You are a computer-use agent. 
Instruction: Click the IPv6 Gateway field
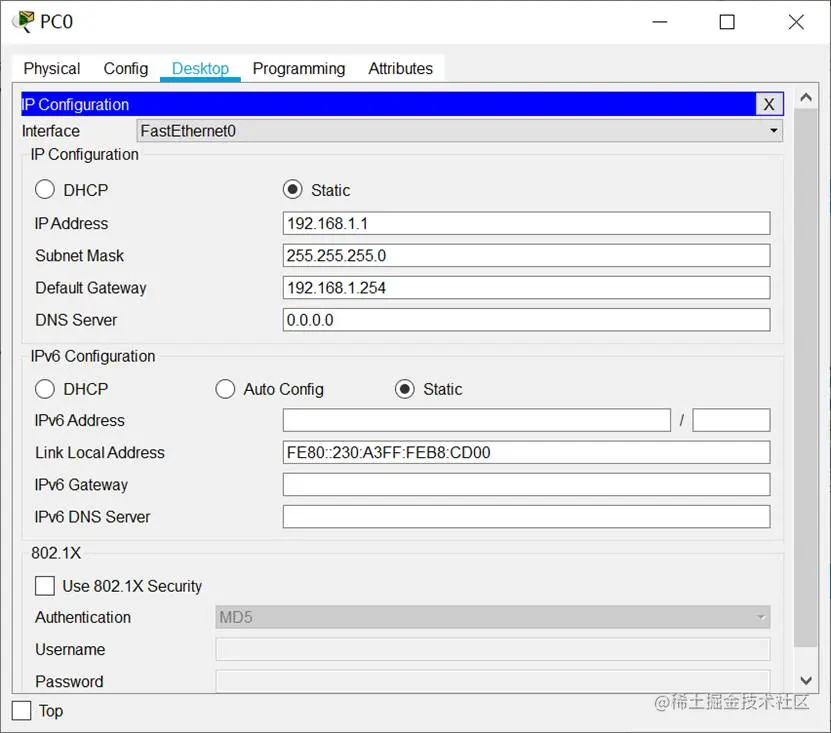[x=526, y=484]
